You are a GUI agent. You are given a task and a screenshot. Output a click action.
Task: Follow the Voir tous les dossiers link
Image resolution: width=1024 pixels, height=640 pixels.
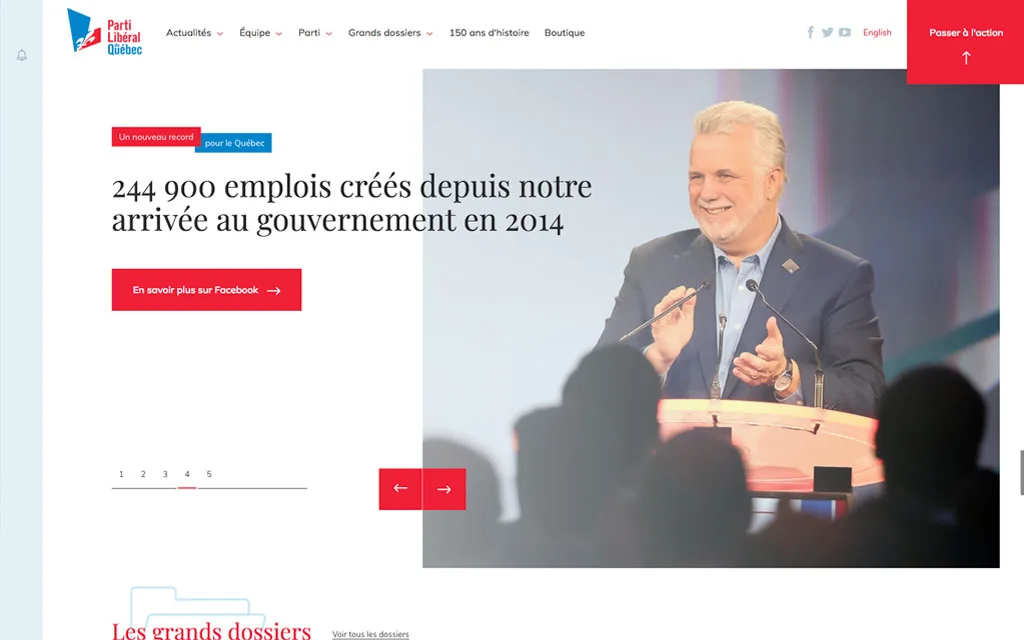[370, 634]
